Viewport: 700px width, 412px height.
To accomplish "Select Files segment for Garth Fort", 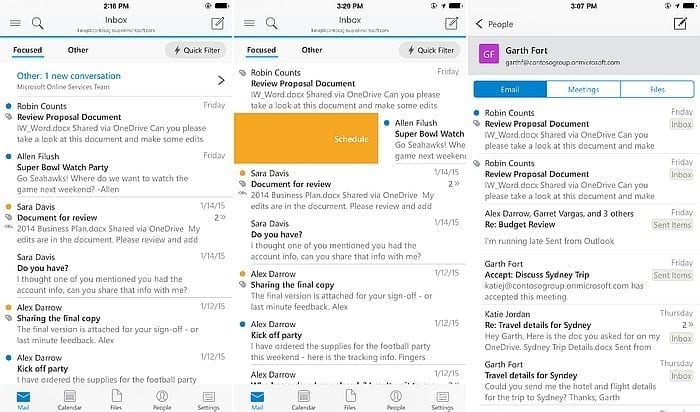I will tap(657, 89).
